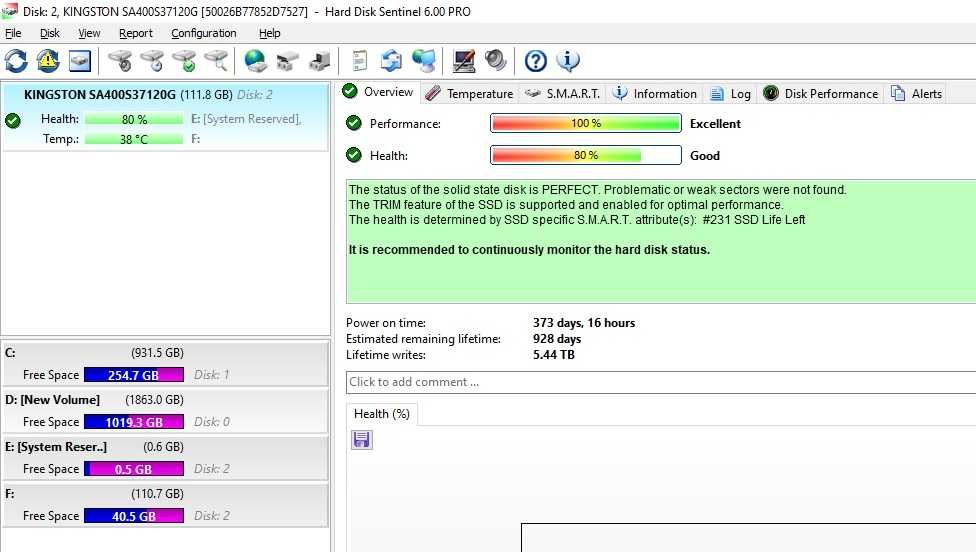Select the D: [New Volume] partition entry
Screen dimensions: 976x552
point(165,411)
